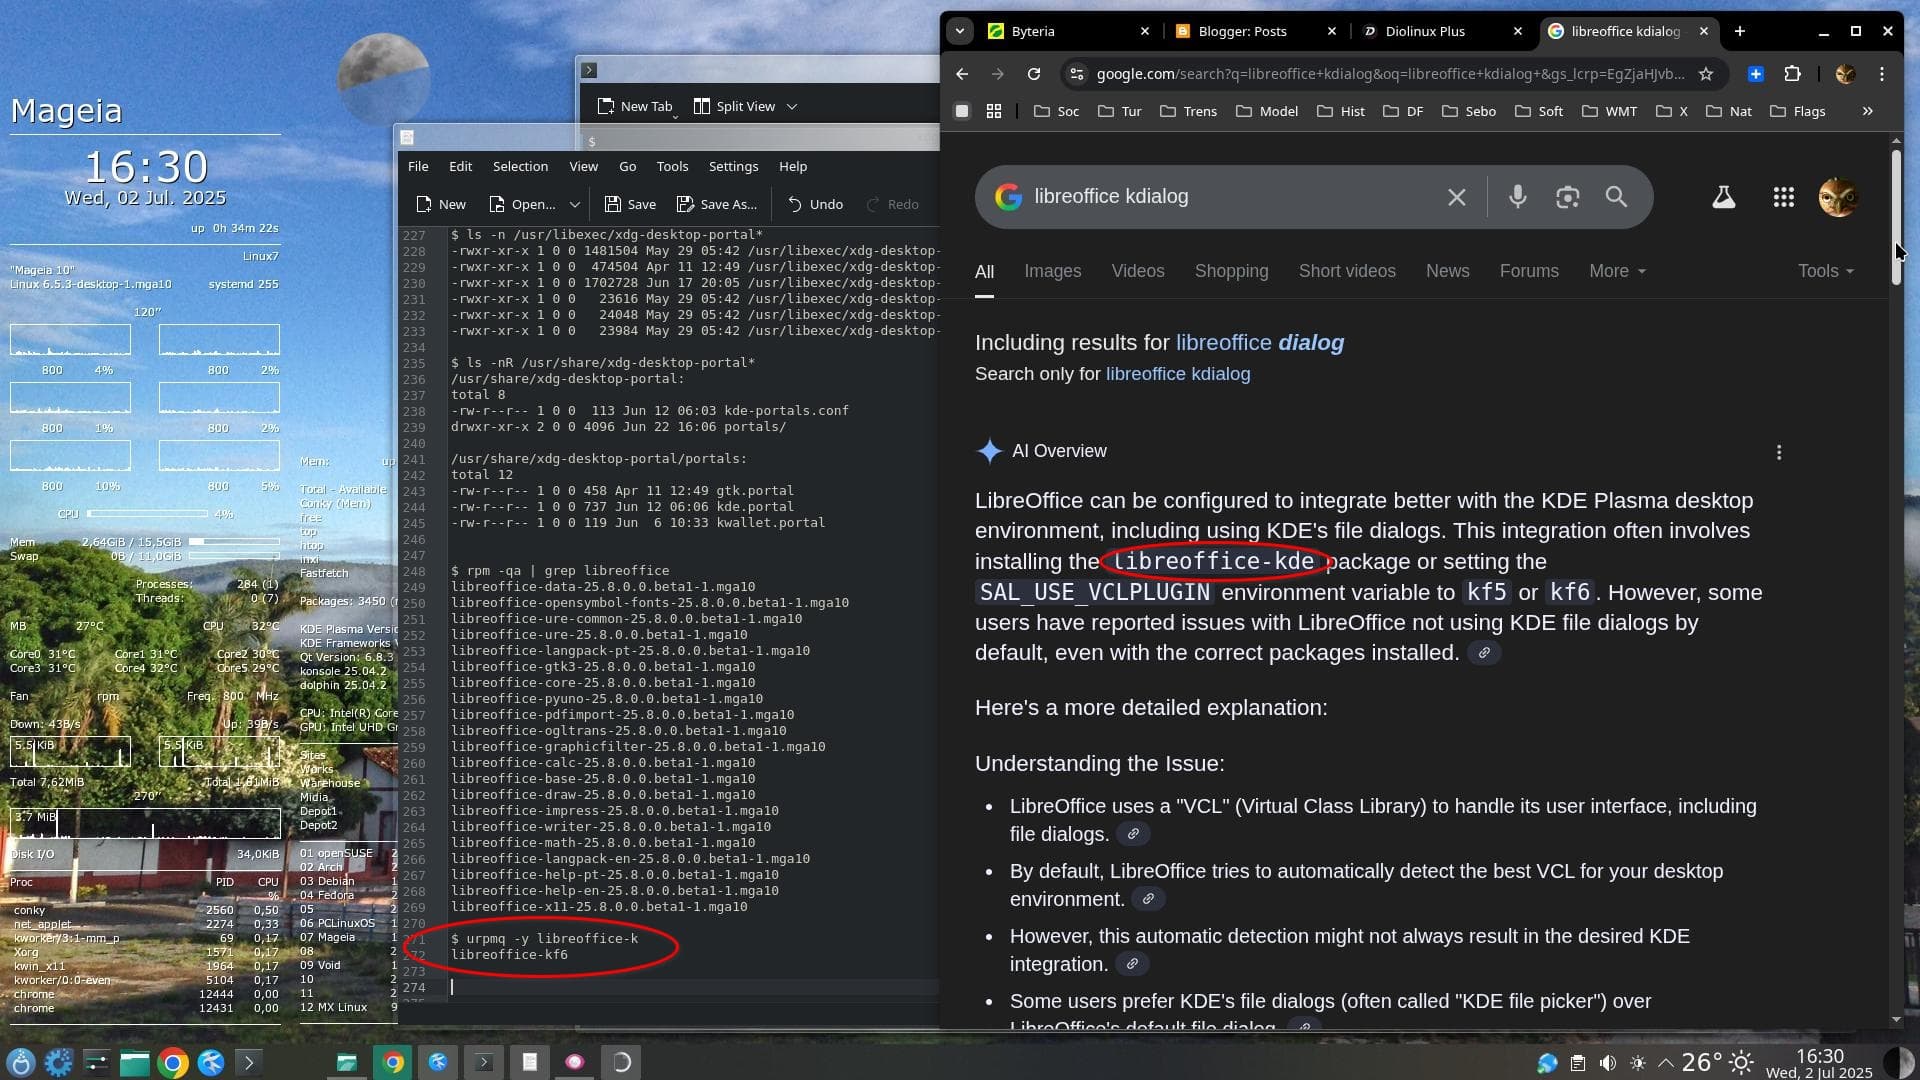Screen dimensions: 1920x1080
Task: View site information icon in address bar
Action: click(1076, 74)
